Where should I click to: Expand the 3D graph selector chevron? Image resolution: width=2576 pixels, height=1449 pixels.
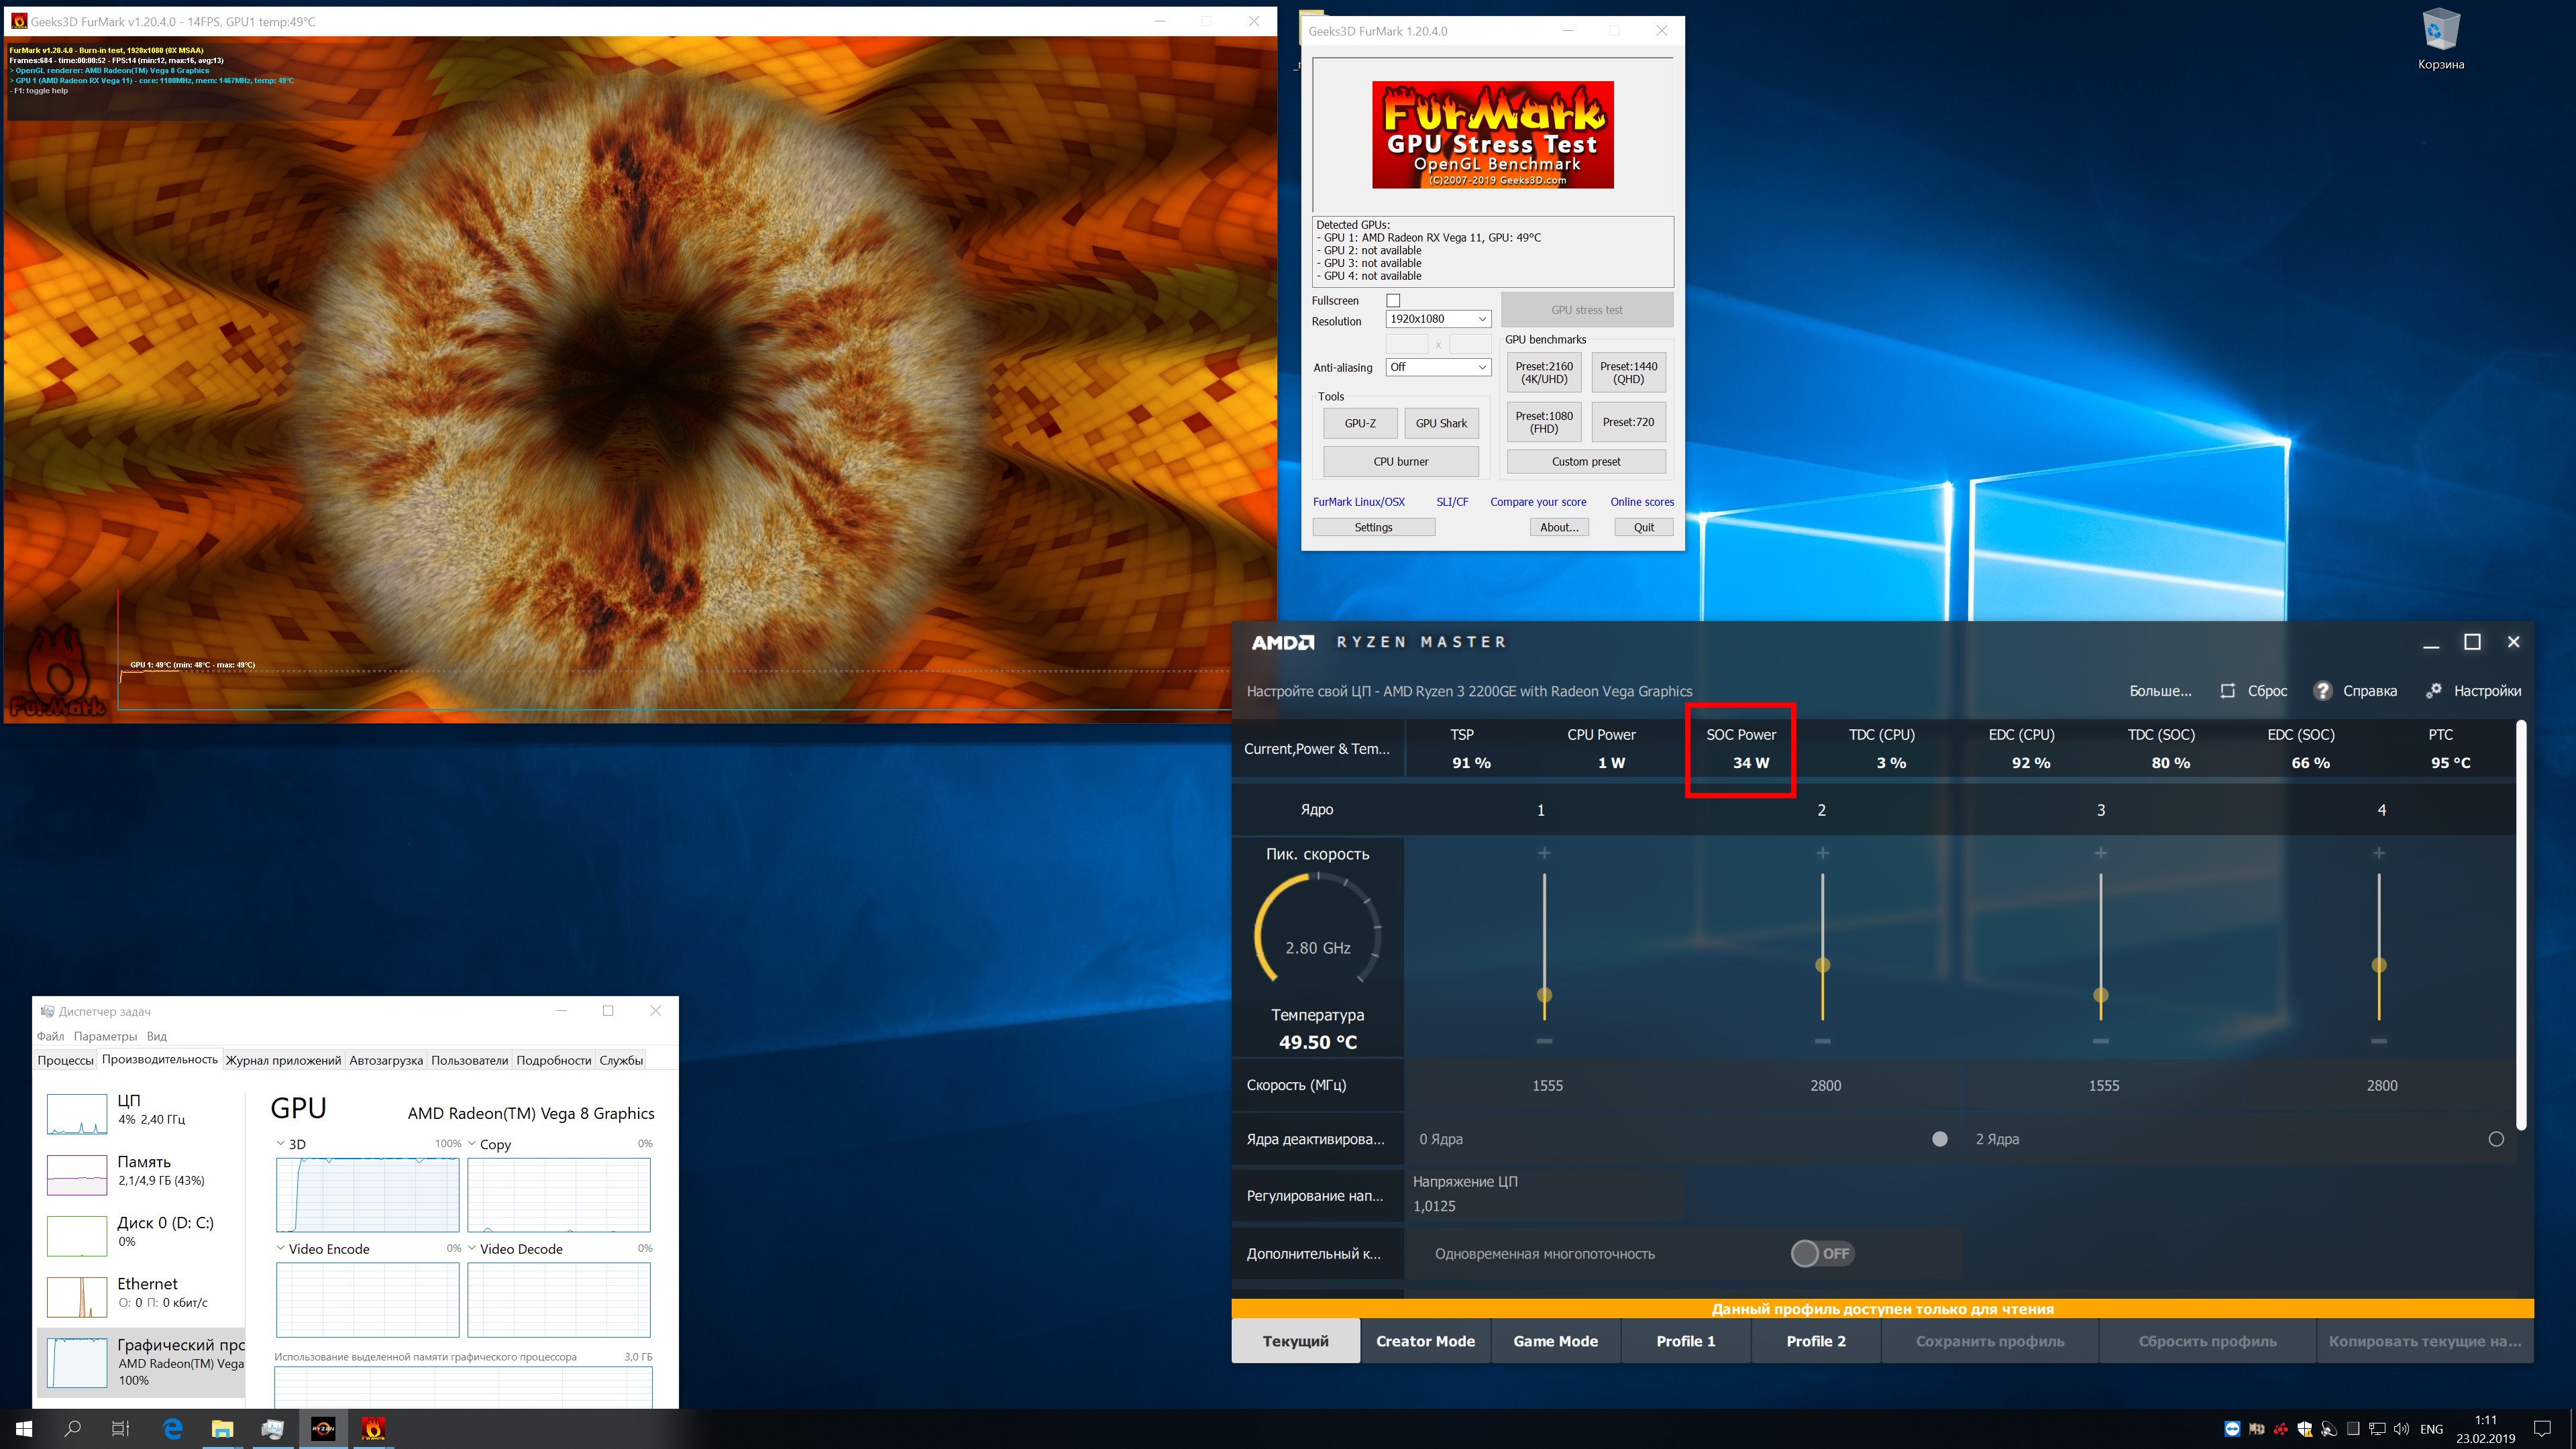[x=281, y=1143]
